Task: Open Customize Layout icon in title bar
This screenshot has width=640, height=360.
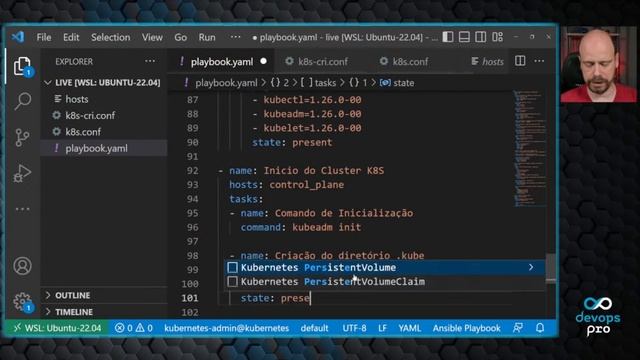Action: click(x=497, y=37)
